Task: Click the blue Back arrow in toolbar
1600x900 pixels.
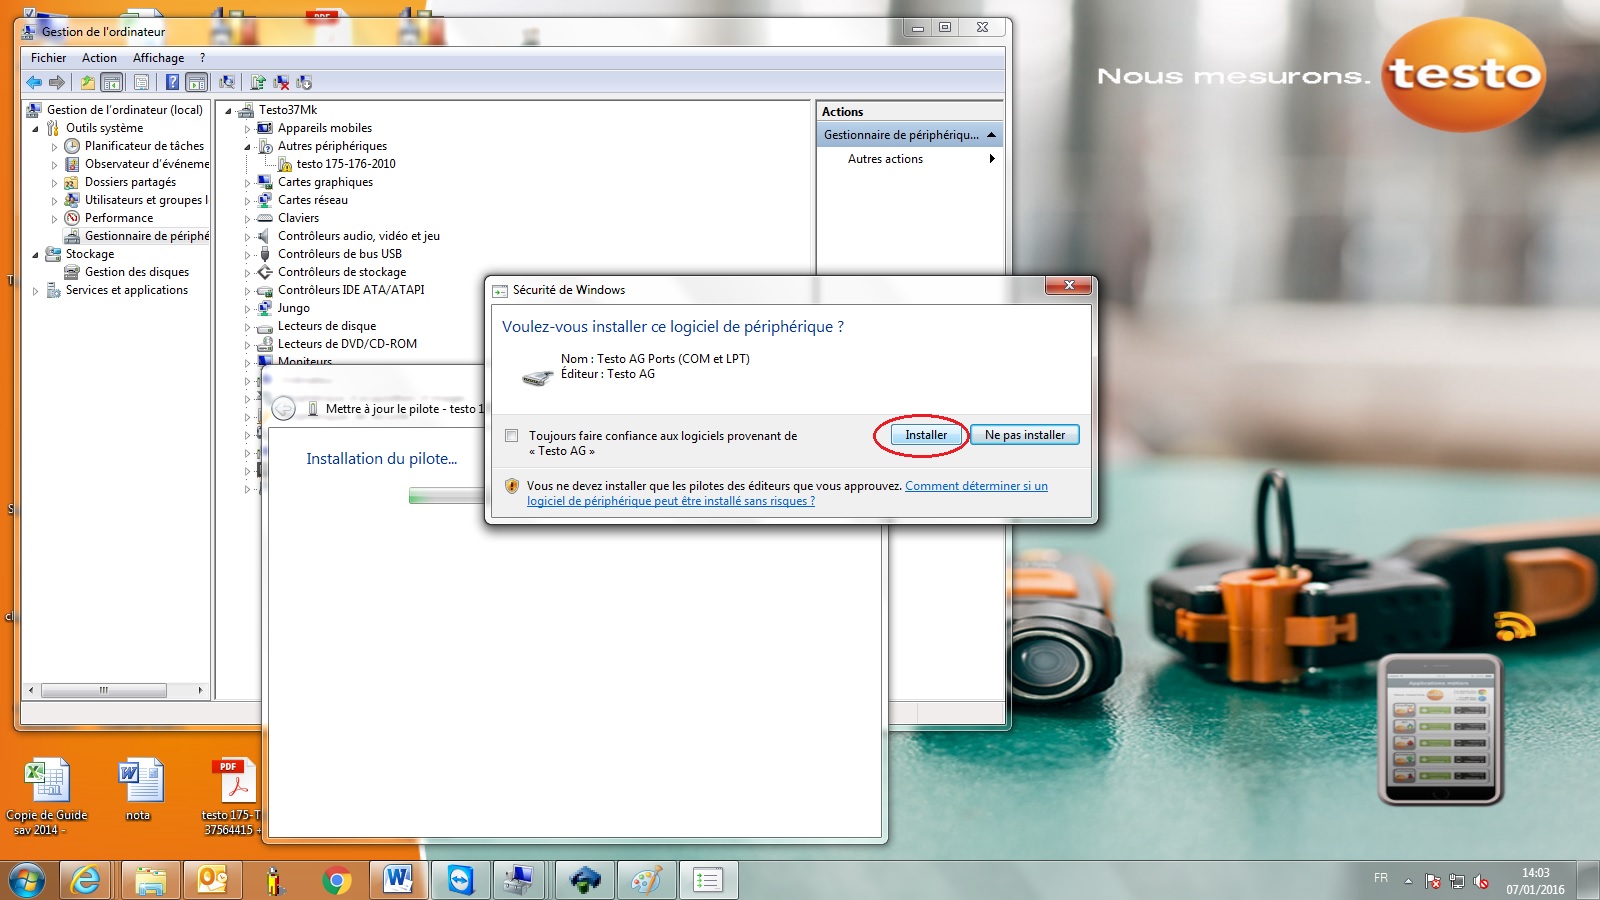Action: tap(35, 82)
